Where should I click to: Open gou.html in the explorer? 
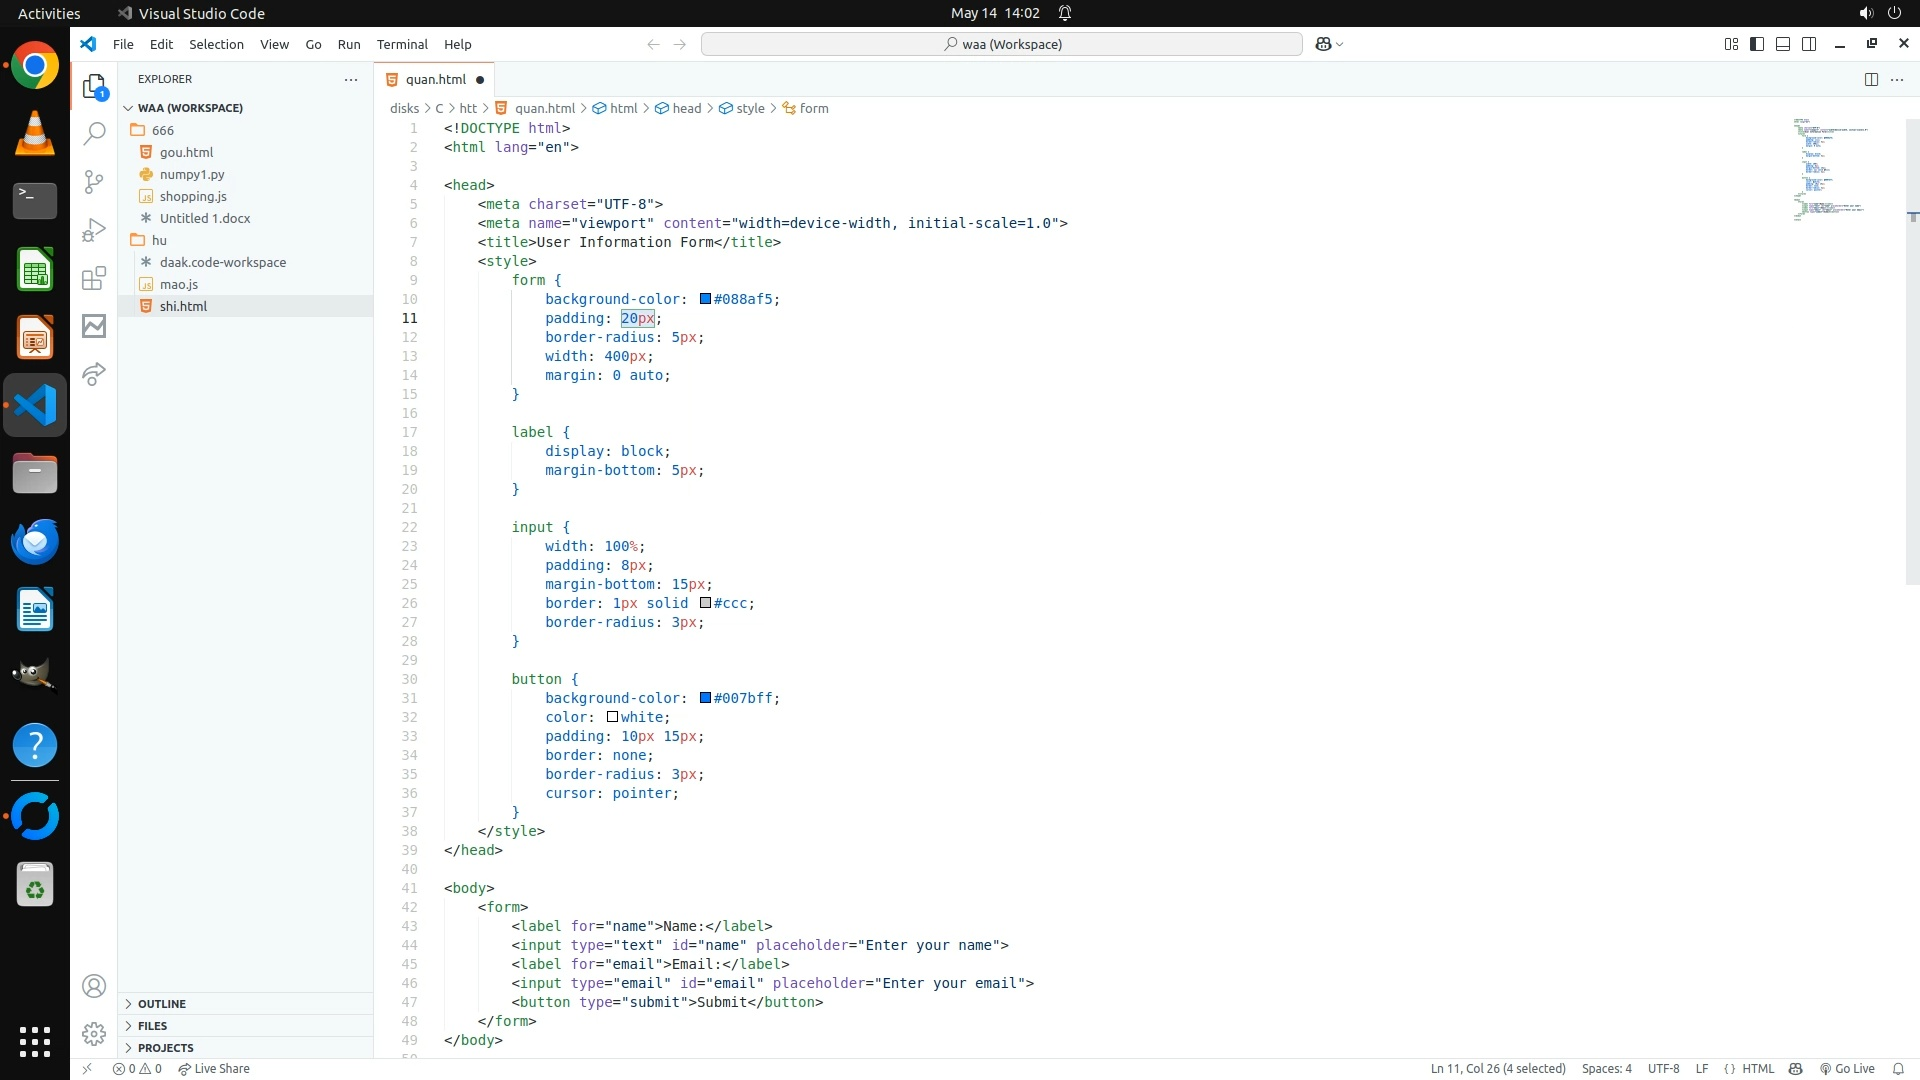pyautogui.click(x=186, y=152)
